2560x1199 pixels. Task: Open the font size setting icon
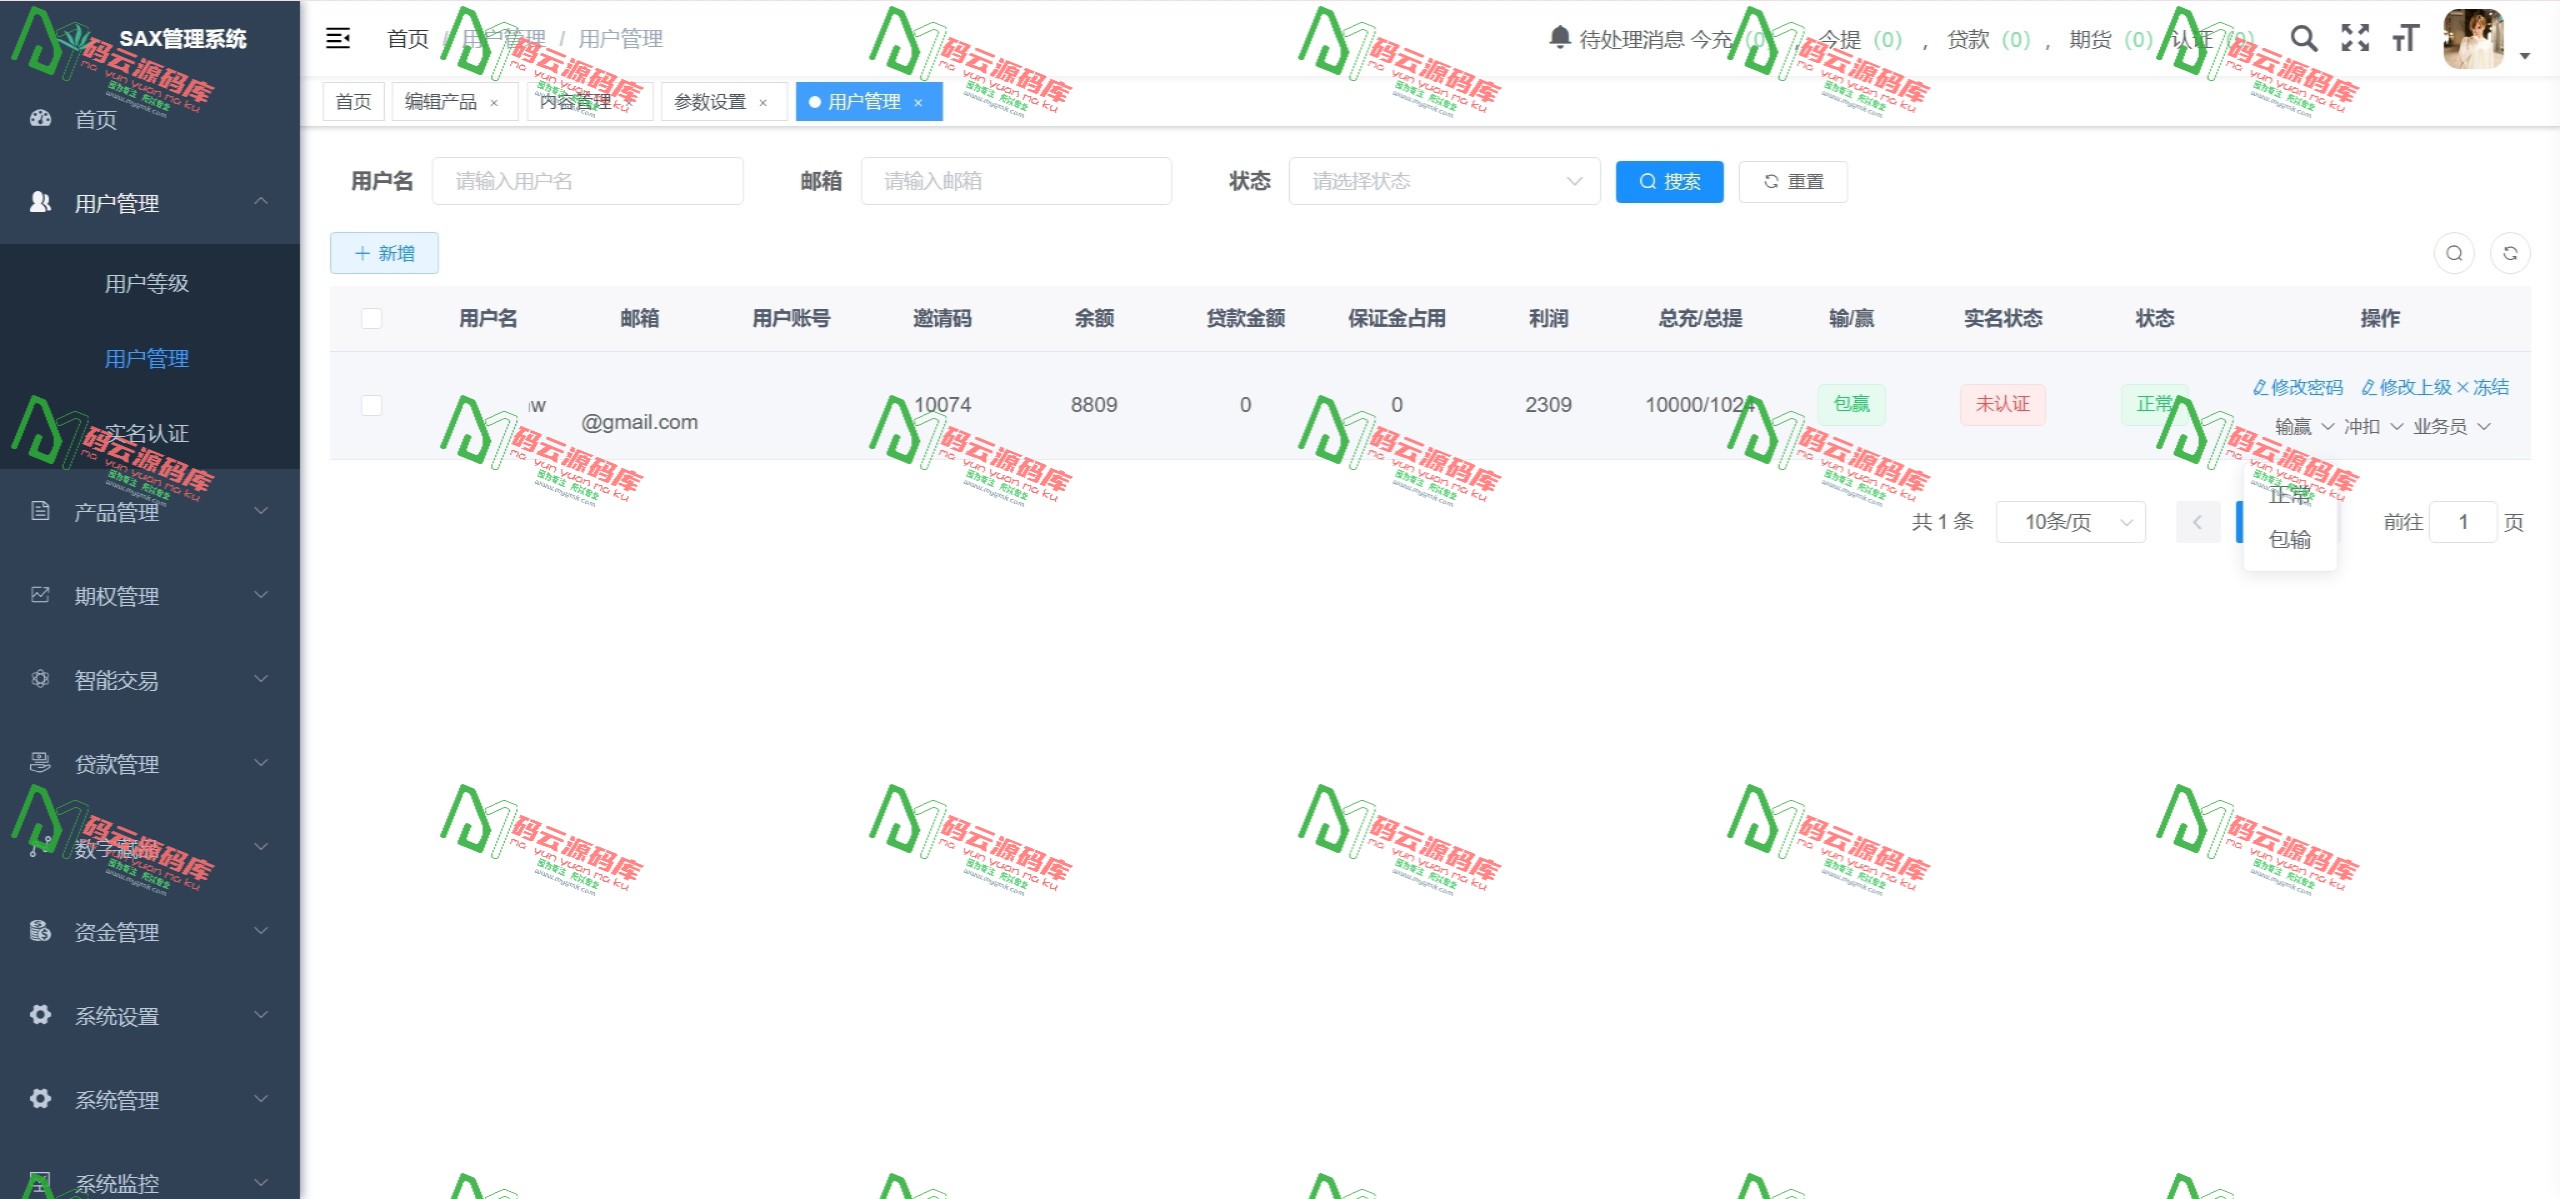pyautogui.click(x=2406, y=39)
